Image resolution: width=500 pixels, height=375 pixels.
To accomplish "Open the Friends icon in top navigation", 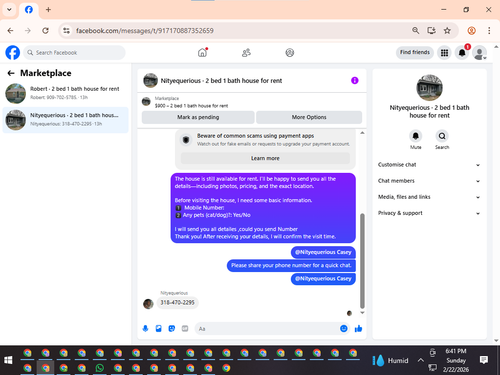I will [x=246, y=53].
